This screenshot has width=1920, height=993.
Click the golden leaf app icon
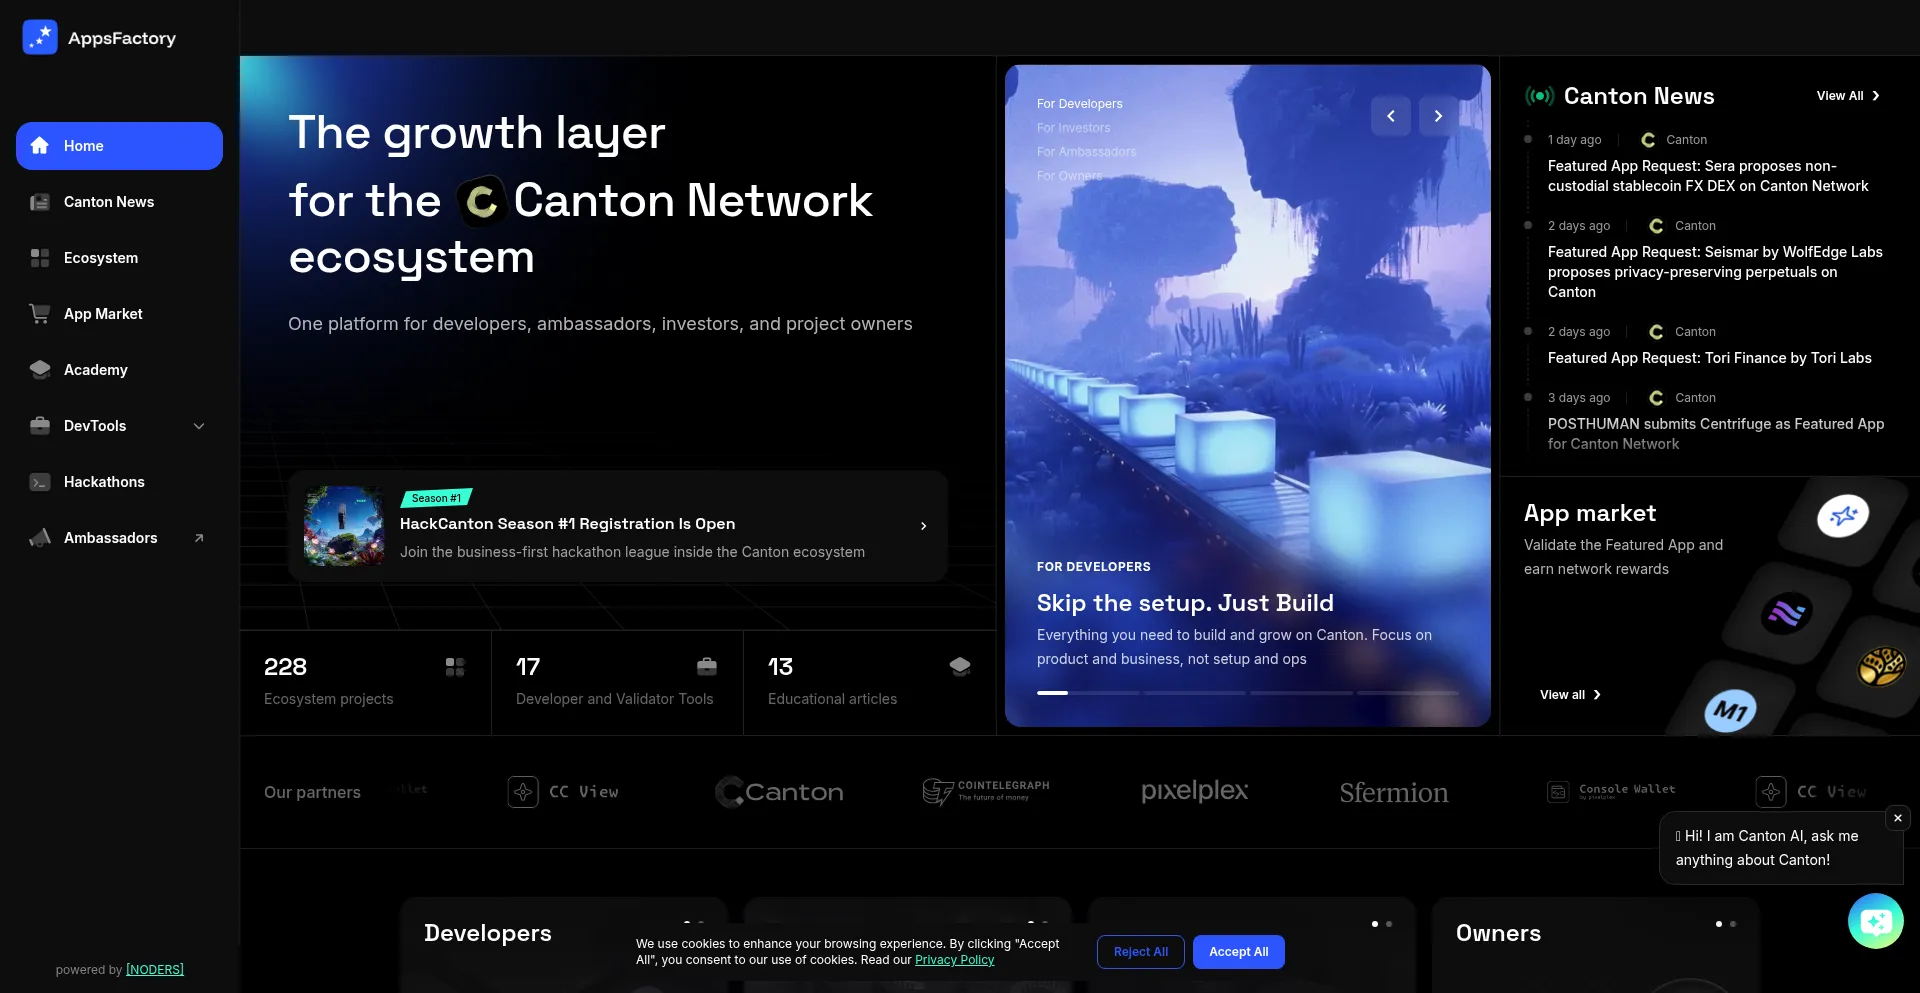coord(1881,666)
